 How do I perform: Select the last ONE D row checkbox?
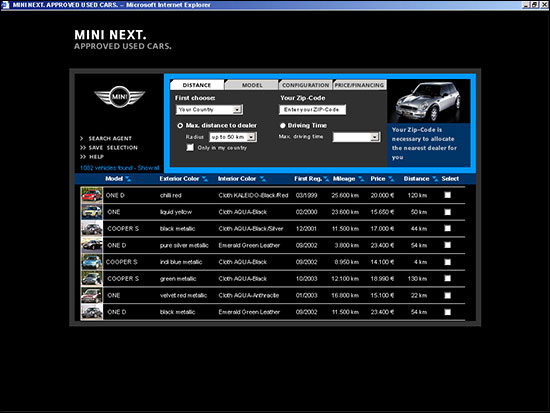[x=448, y=312]
